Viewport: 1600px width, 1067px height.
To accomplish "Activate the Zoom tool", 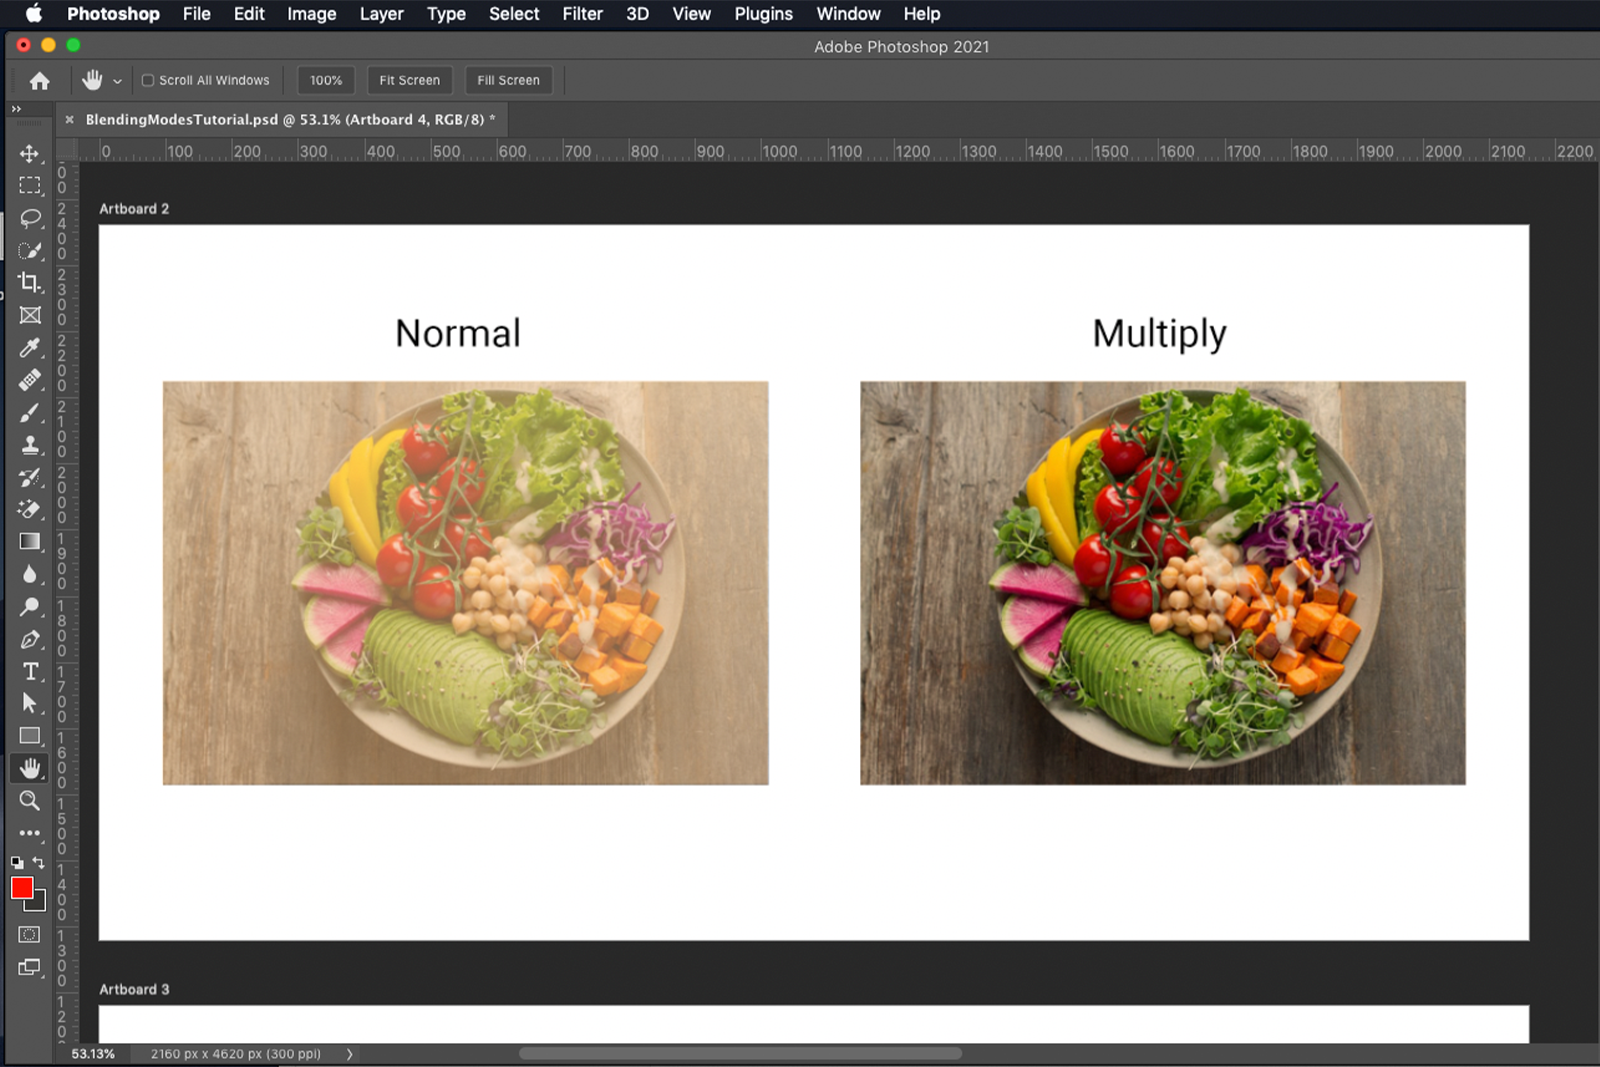I will point(29,800).
